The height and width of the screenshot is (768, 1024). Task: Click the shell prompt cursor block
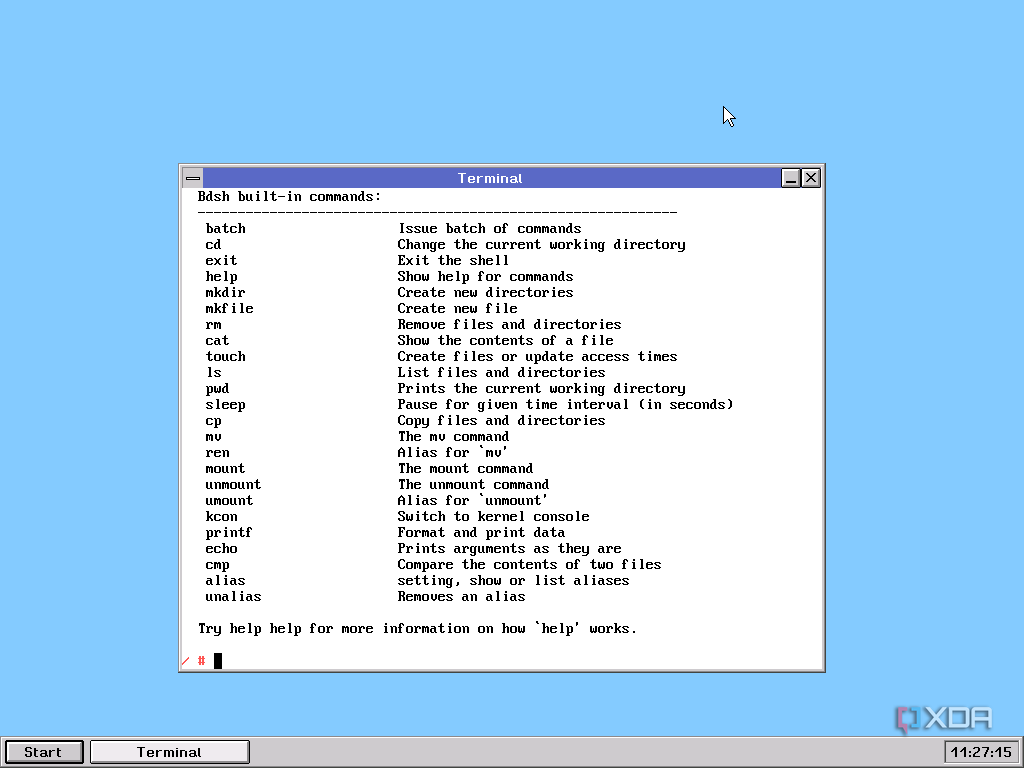[218, 661]
